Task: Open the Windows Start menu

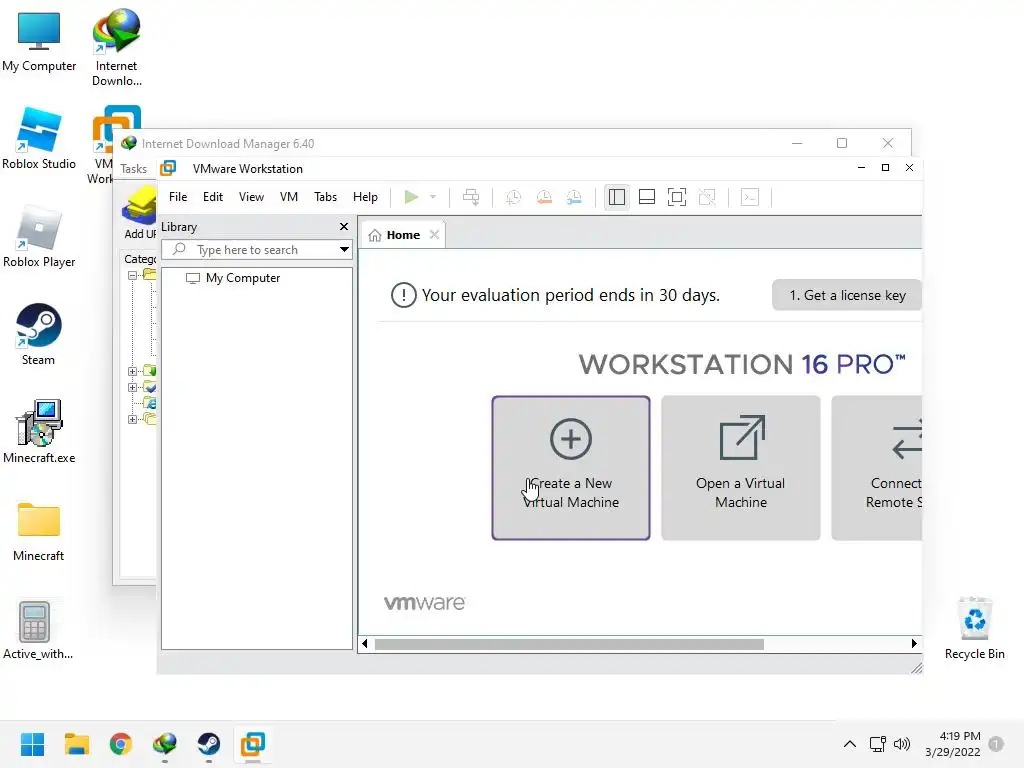Action: pos(32,744)
